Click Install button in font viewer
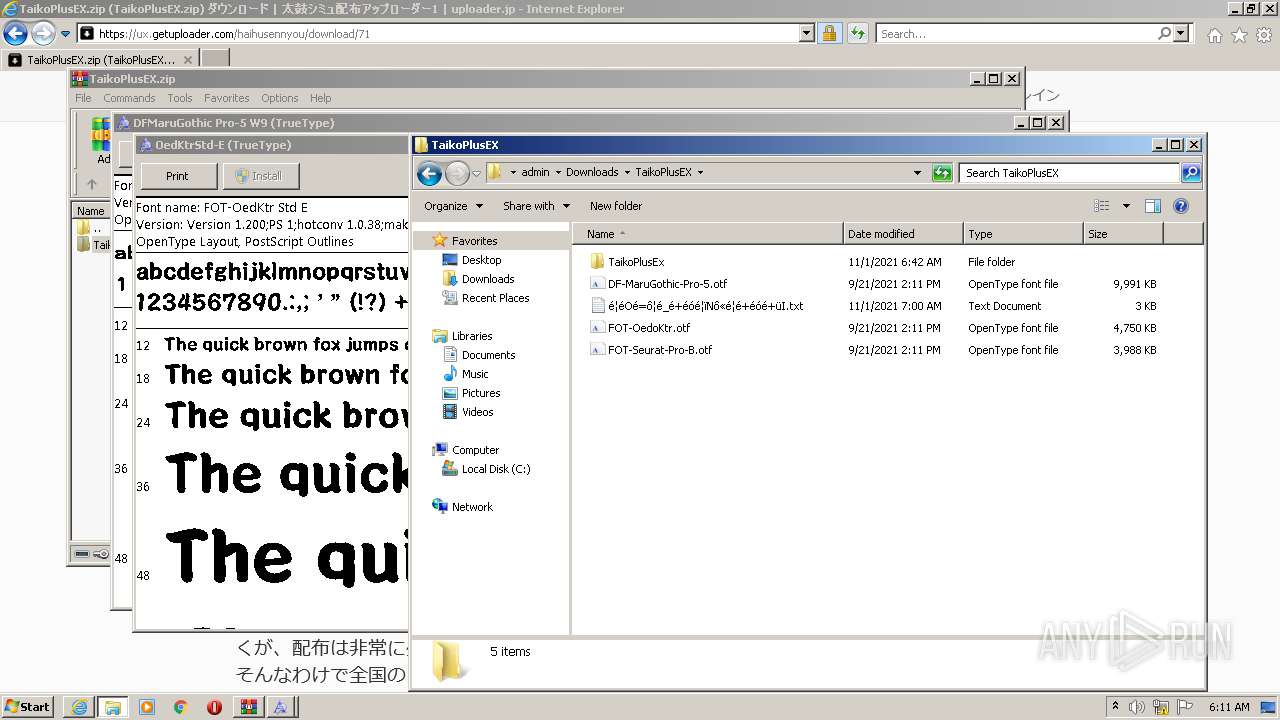 coord(259,176)
